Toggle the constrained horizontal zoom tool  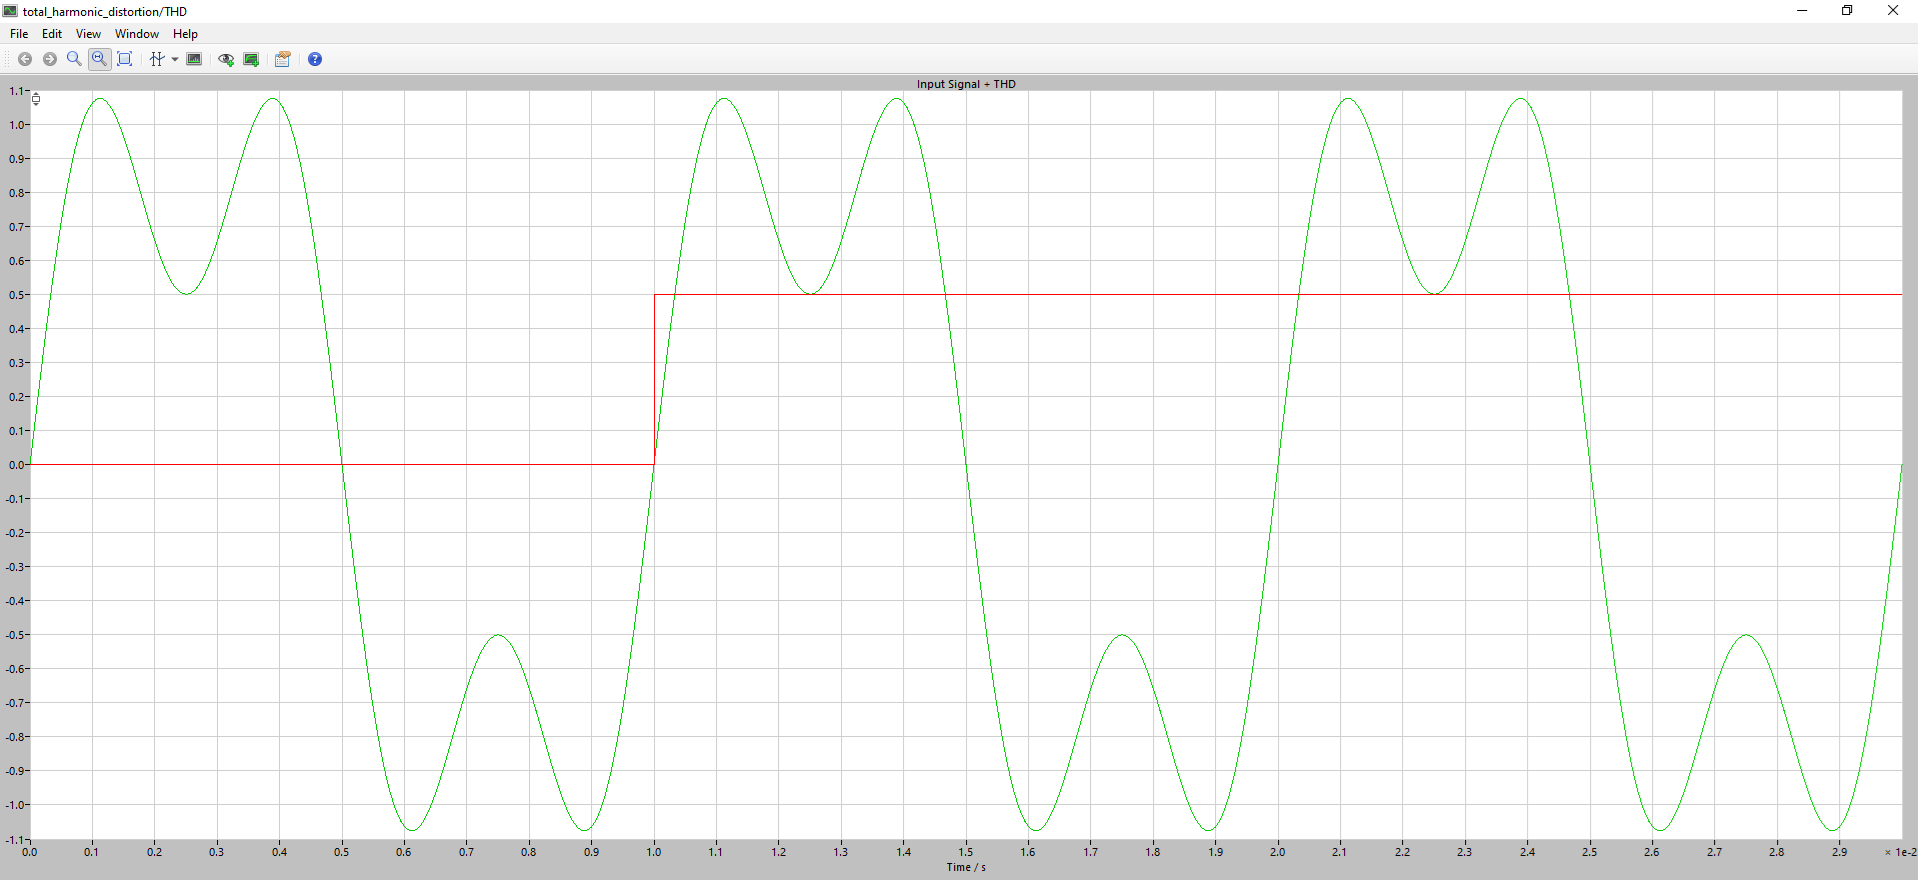99,59
